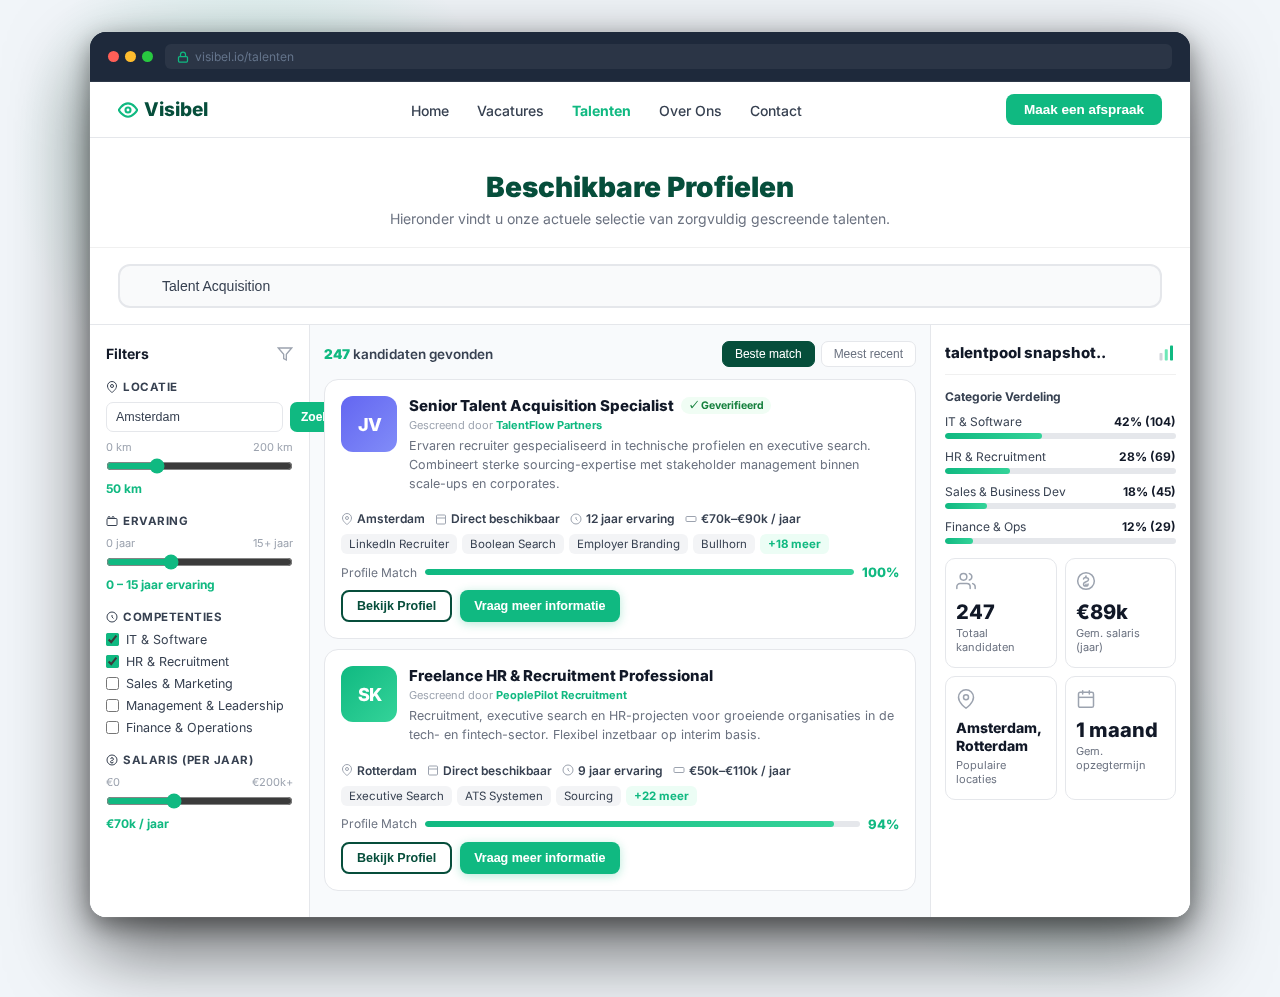Click the location pin icon beside LOCATIE
The image size is (1280, 997).
(112, 387)
